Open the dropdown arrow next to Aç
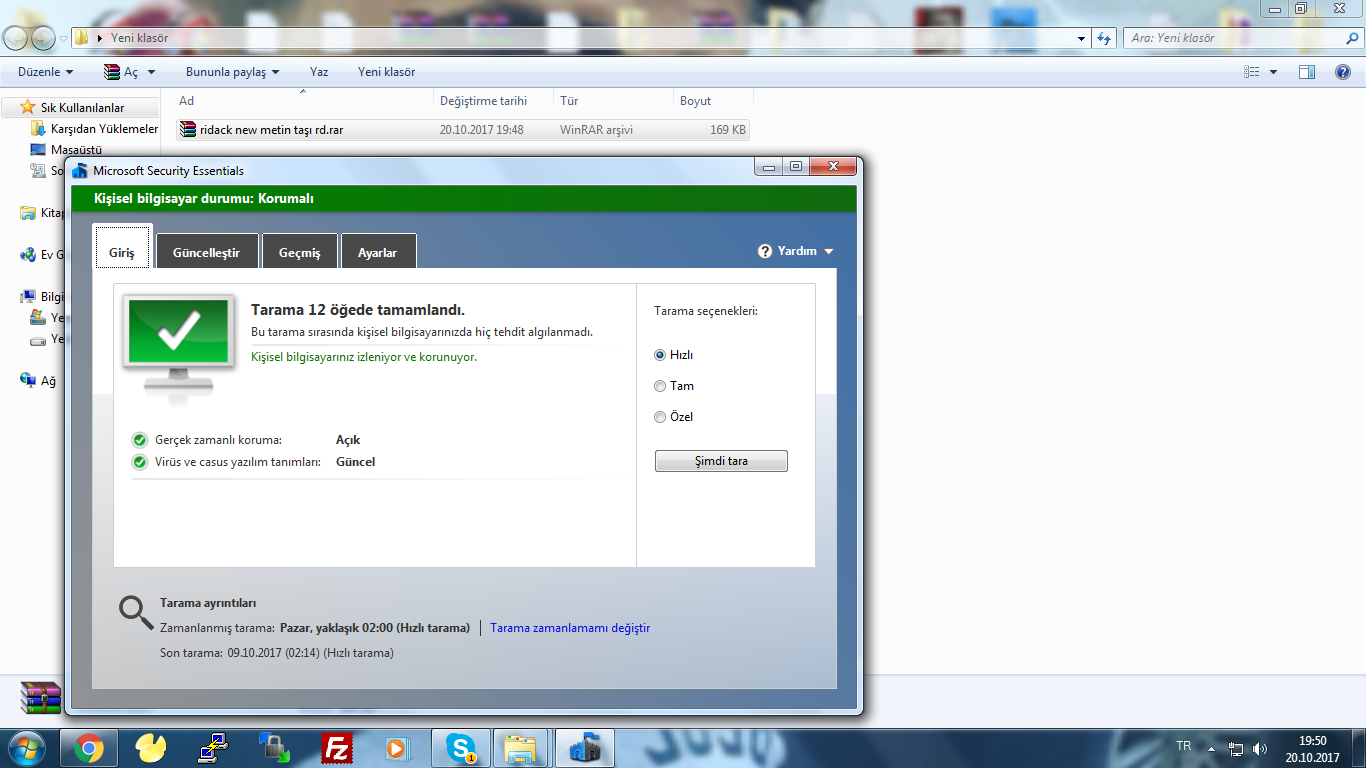Screen dimensions: 1366x768 [x=151, y=72]
